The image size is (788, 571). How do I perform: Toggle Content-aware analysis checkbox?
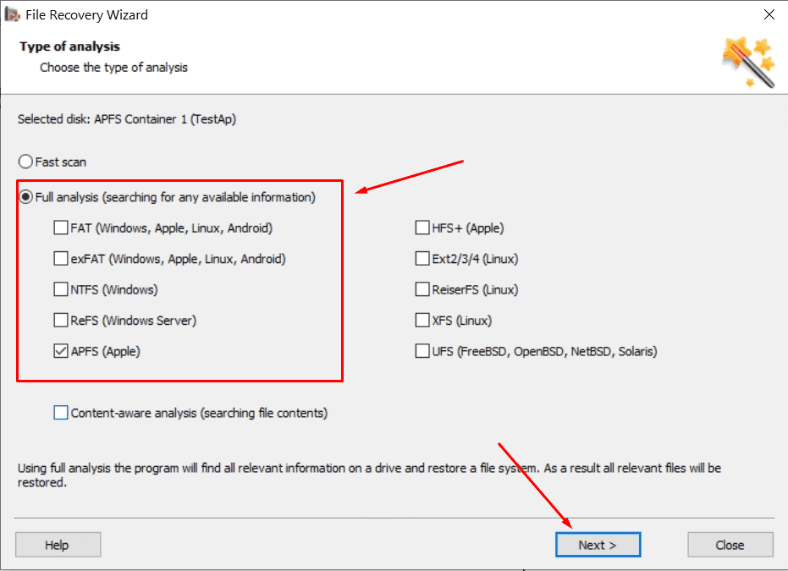tap(62, 413)
